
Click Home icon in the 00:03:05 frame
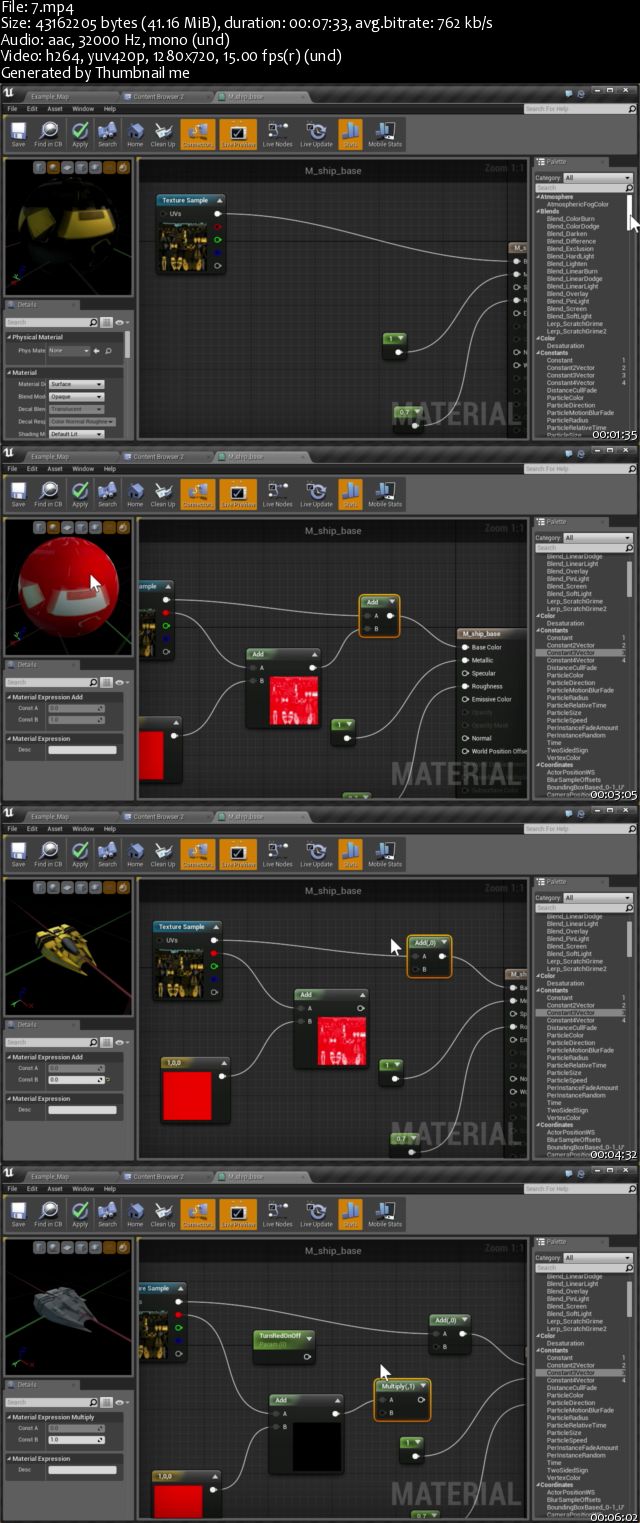(135, 493)
